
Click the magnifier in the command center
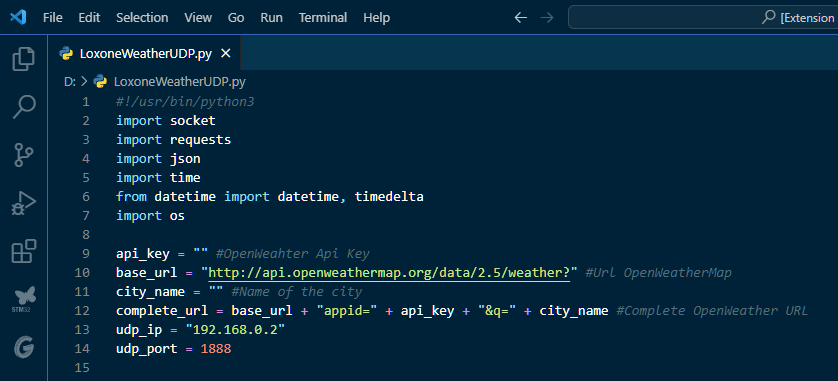[x=768, y=17]
